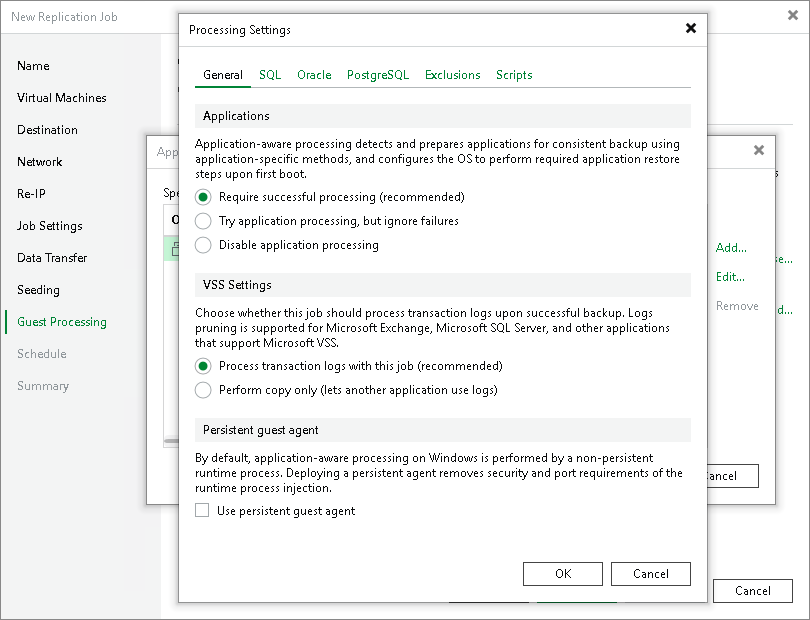Open the PostgreSQL tab
The height and width of the screenshot is (620, 810).
point(377,75)
